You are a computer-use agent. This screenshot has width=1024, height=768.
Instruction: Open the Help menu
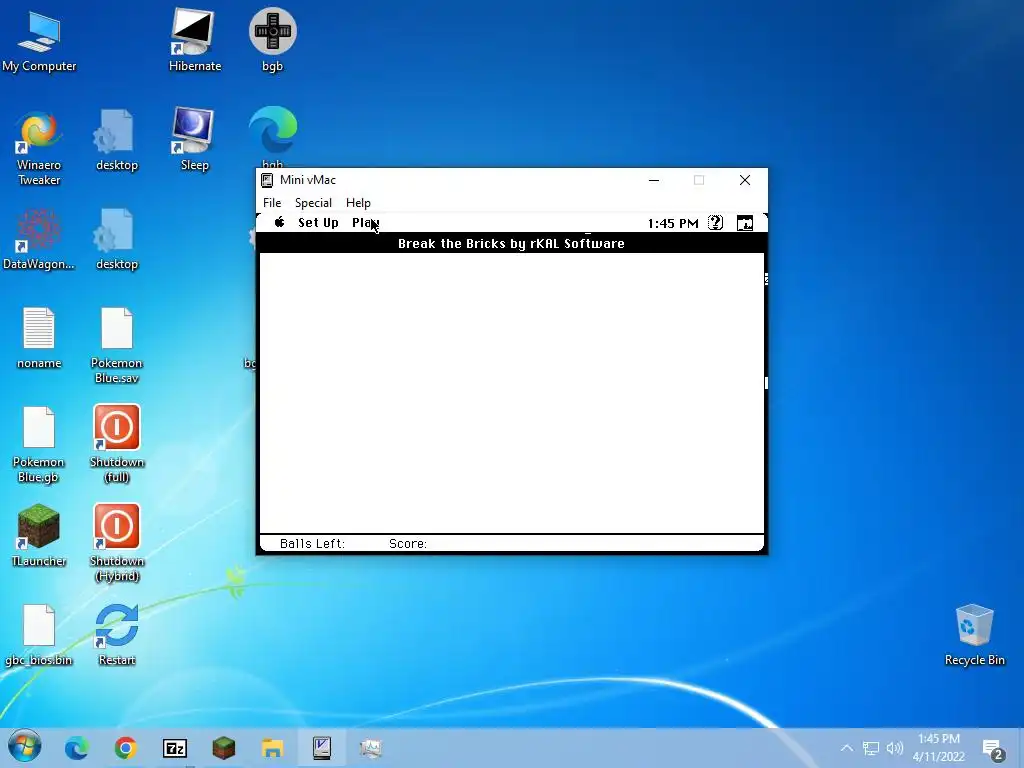pyautogui.click(x=358, y=202)
